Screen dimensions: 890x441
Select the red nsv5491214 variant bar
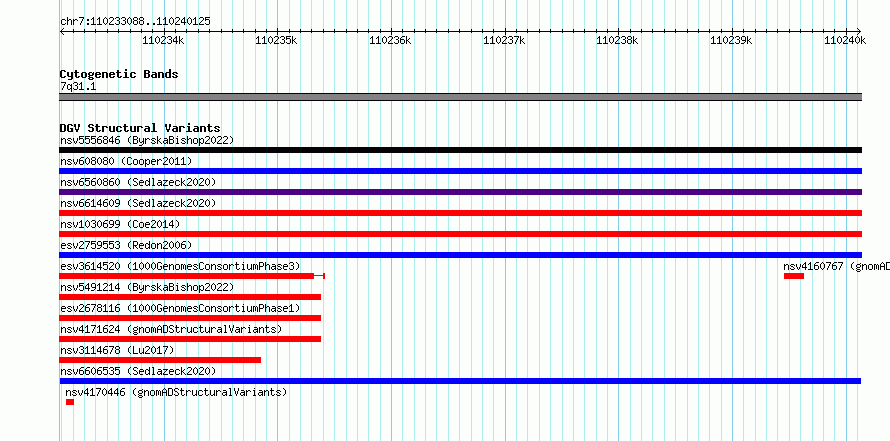click(x=190, y=297)
